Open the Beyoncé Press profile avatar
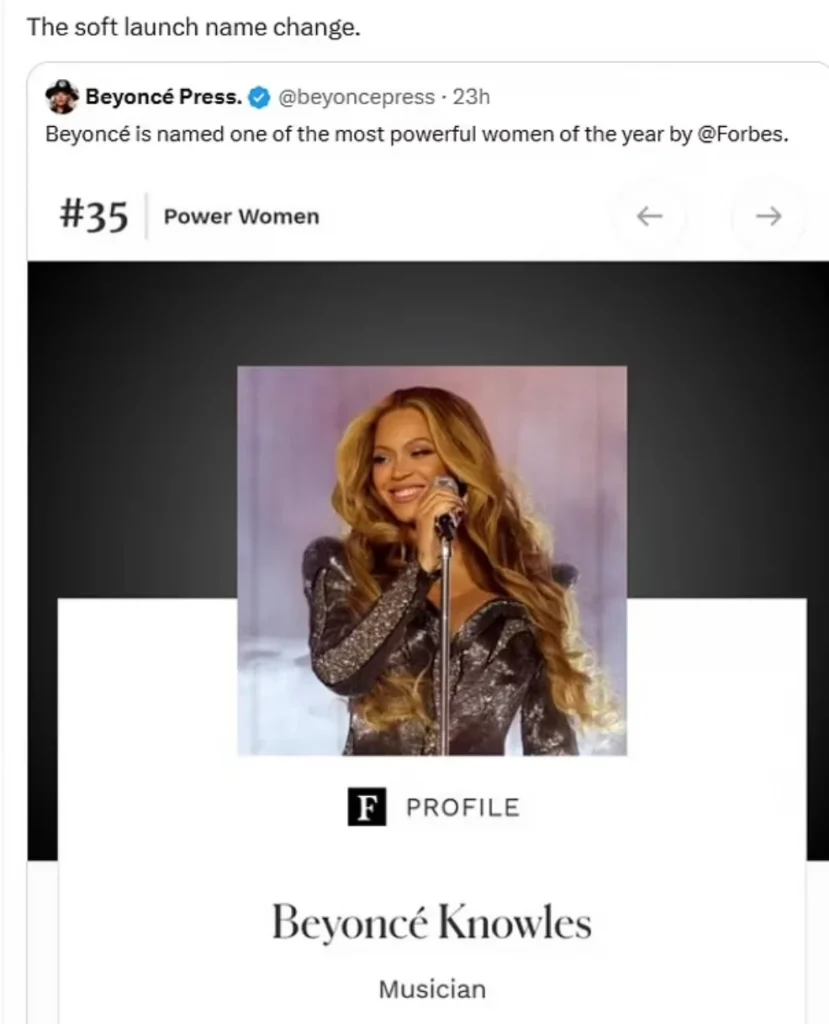Screen dimensions: 829x1024 point(62,97)
